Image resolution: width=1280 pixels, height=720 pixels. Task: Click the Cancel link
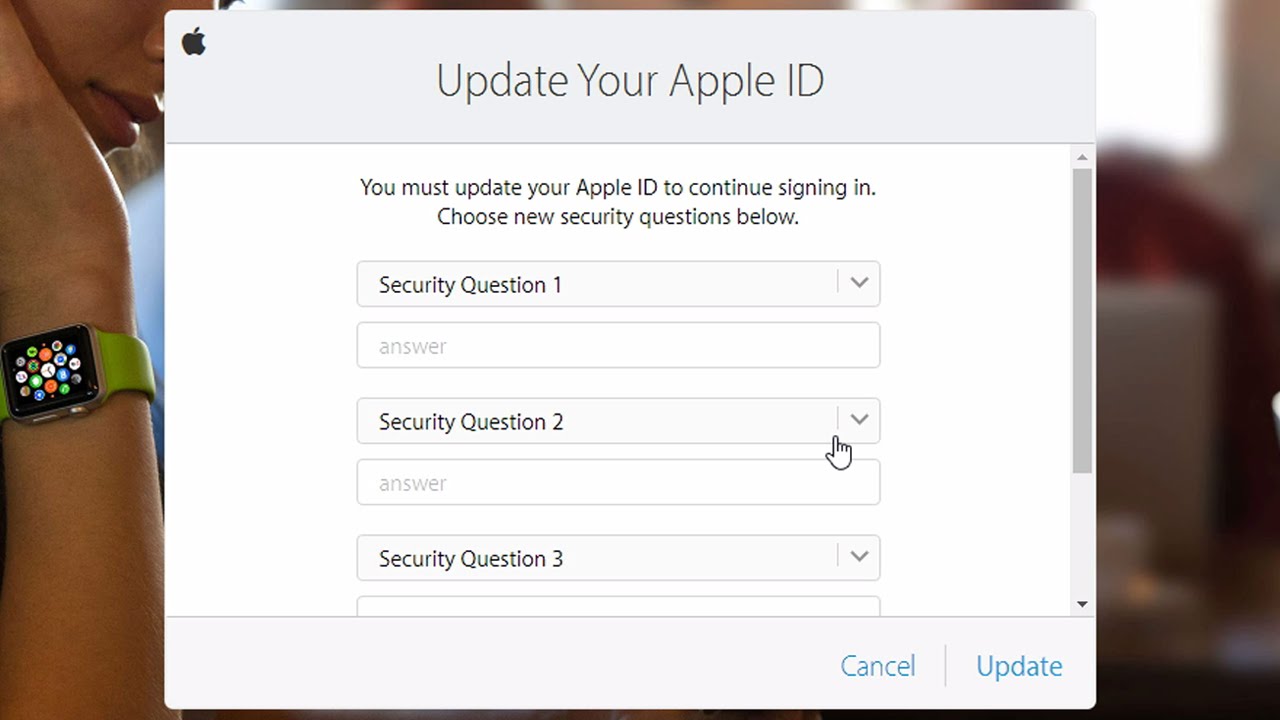877,666
